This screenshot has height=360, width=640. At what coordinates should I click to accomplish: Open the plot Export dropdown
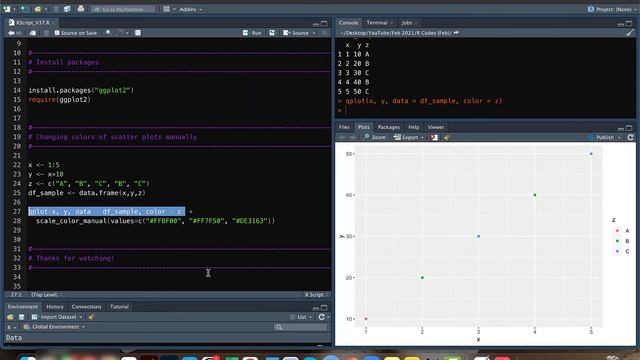click(x=409, y=138)
